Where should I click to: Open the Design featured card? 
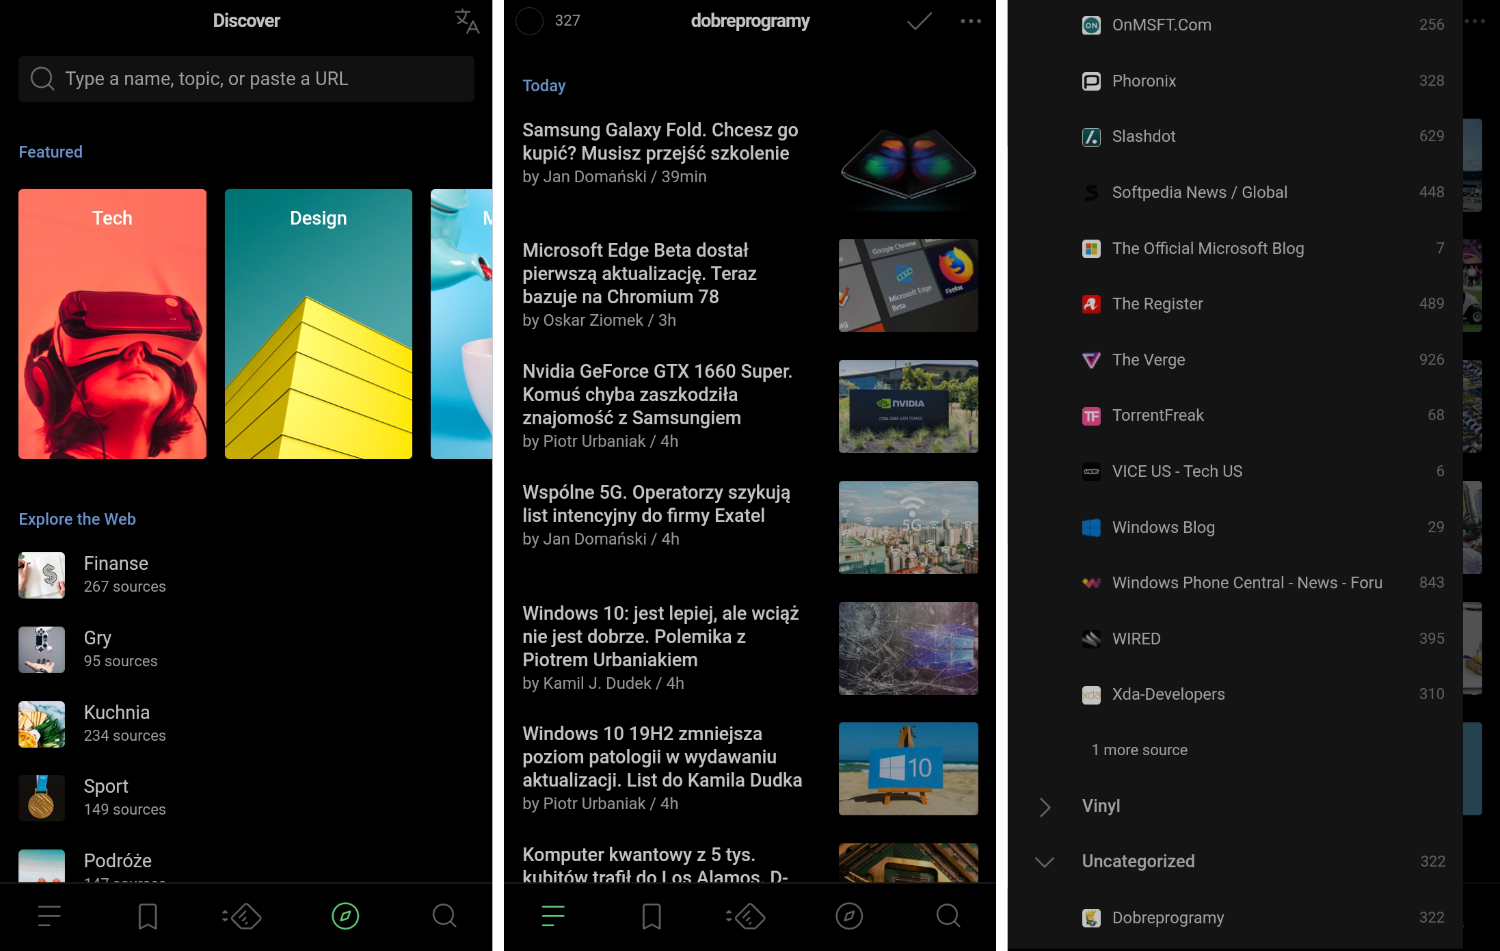tap(318, 324)
